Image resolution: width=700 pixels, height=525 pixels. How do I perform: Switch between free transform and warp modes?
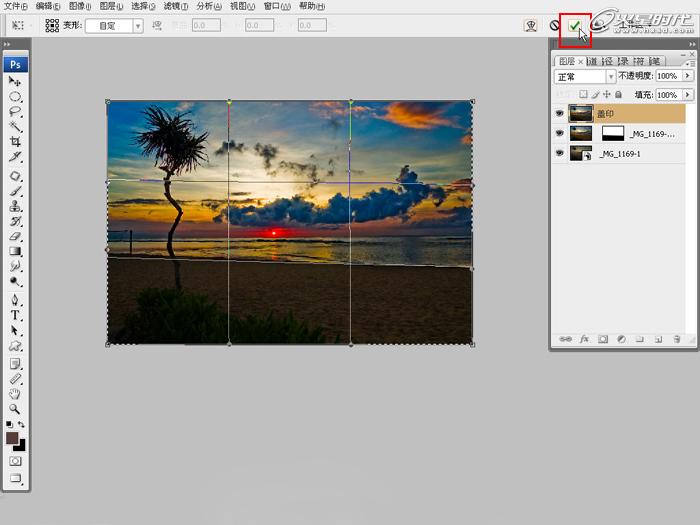530,25
